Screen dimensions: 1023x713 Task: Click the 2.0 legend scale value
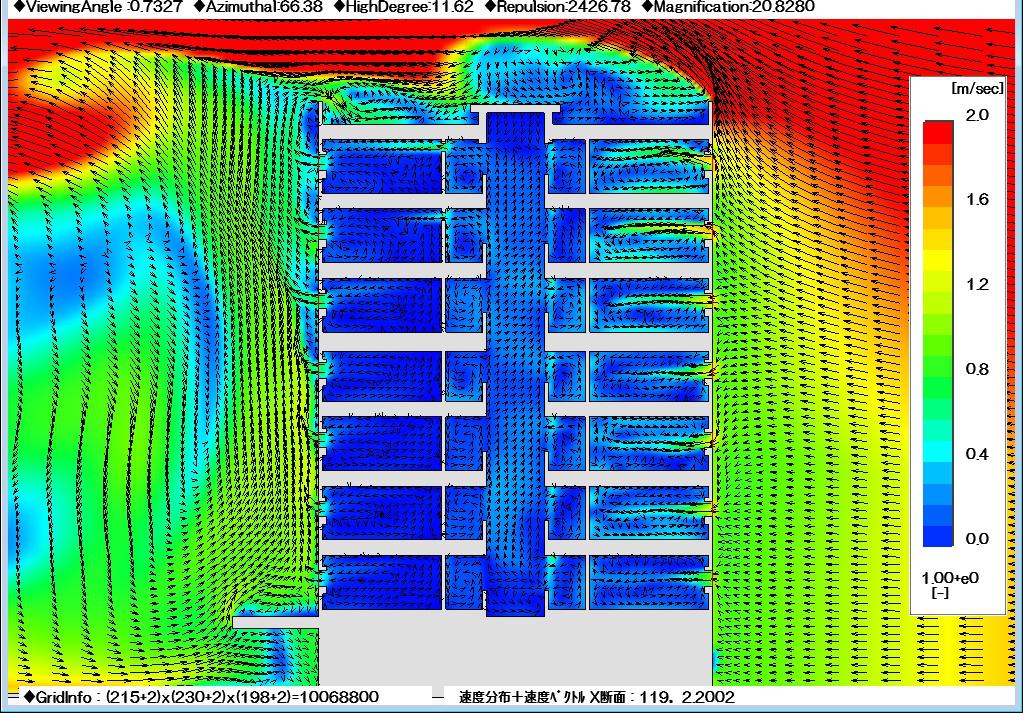(977, 115)
